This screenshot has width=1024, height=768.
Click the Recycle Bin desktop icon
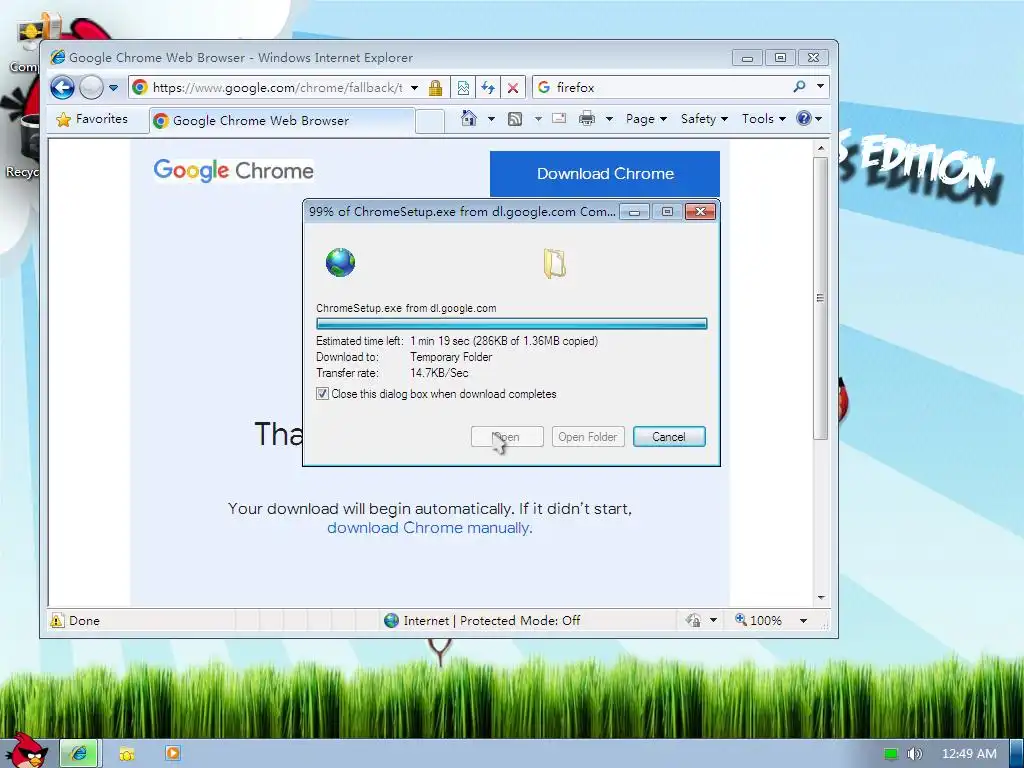coord(22,147)
